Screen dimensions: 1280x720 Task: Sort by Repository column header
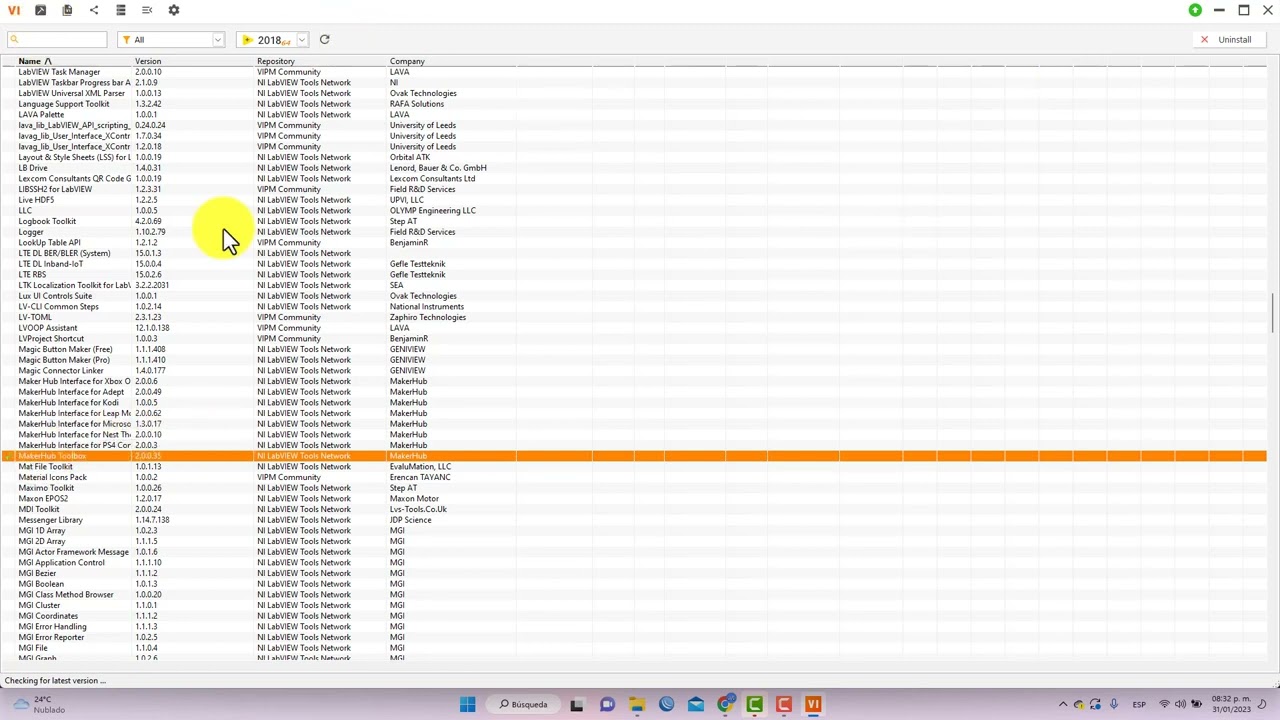click(276, 61)
